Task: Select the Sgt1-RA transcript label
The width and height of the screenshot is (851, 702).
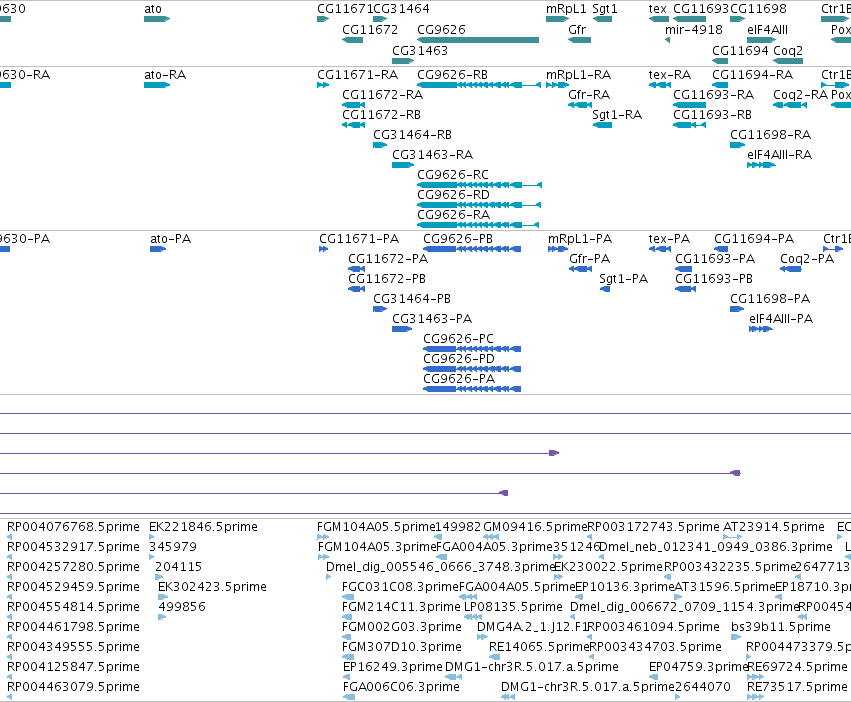Action: pos(617,115)
